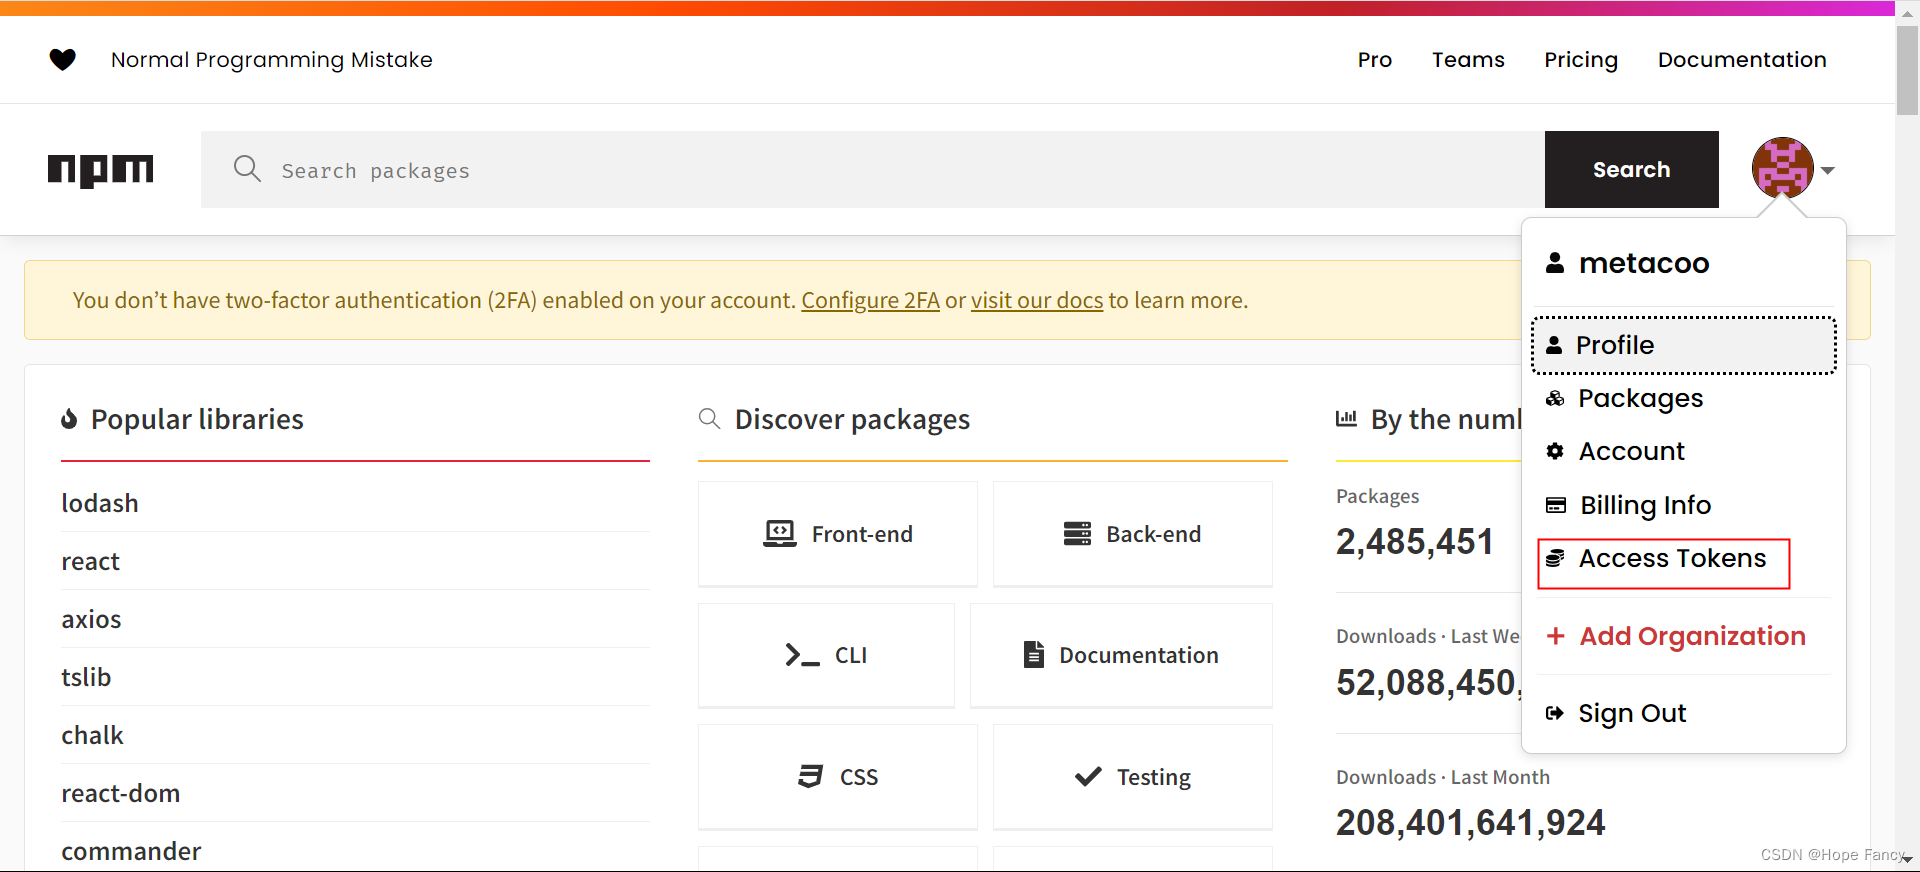1920x872 pixels.
Task: Focus the Search packages input field
Action: pos(872,170)
